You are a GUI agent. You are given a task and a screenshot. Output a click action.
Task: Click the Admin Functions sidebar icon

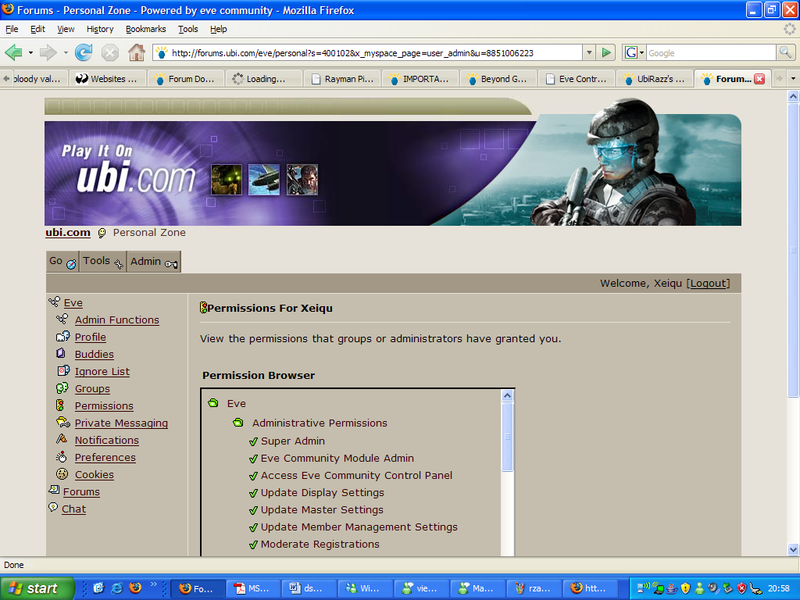pos(62,319)
